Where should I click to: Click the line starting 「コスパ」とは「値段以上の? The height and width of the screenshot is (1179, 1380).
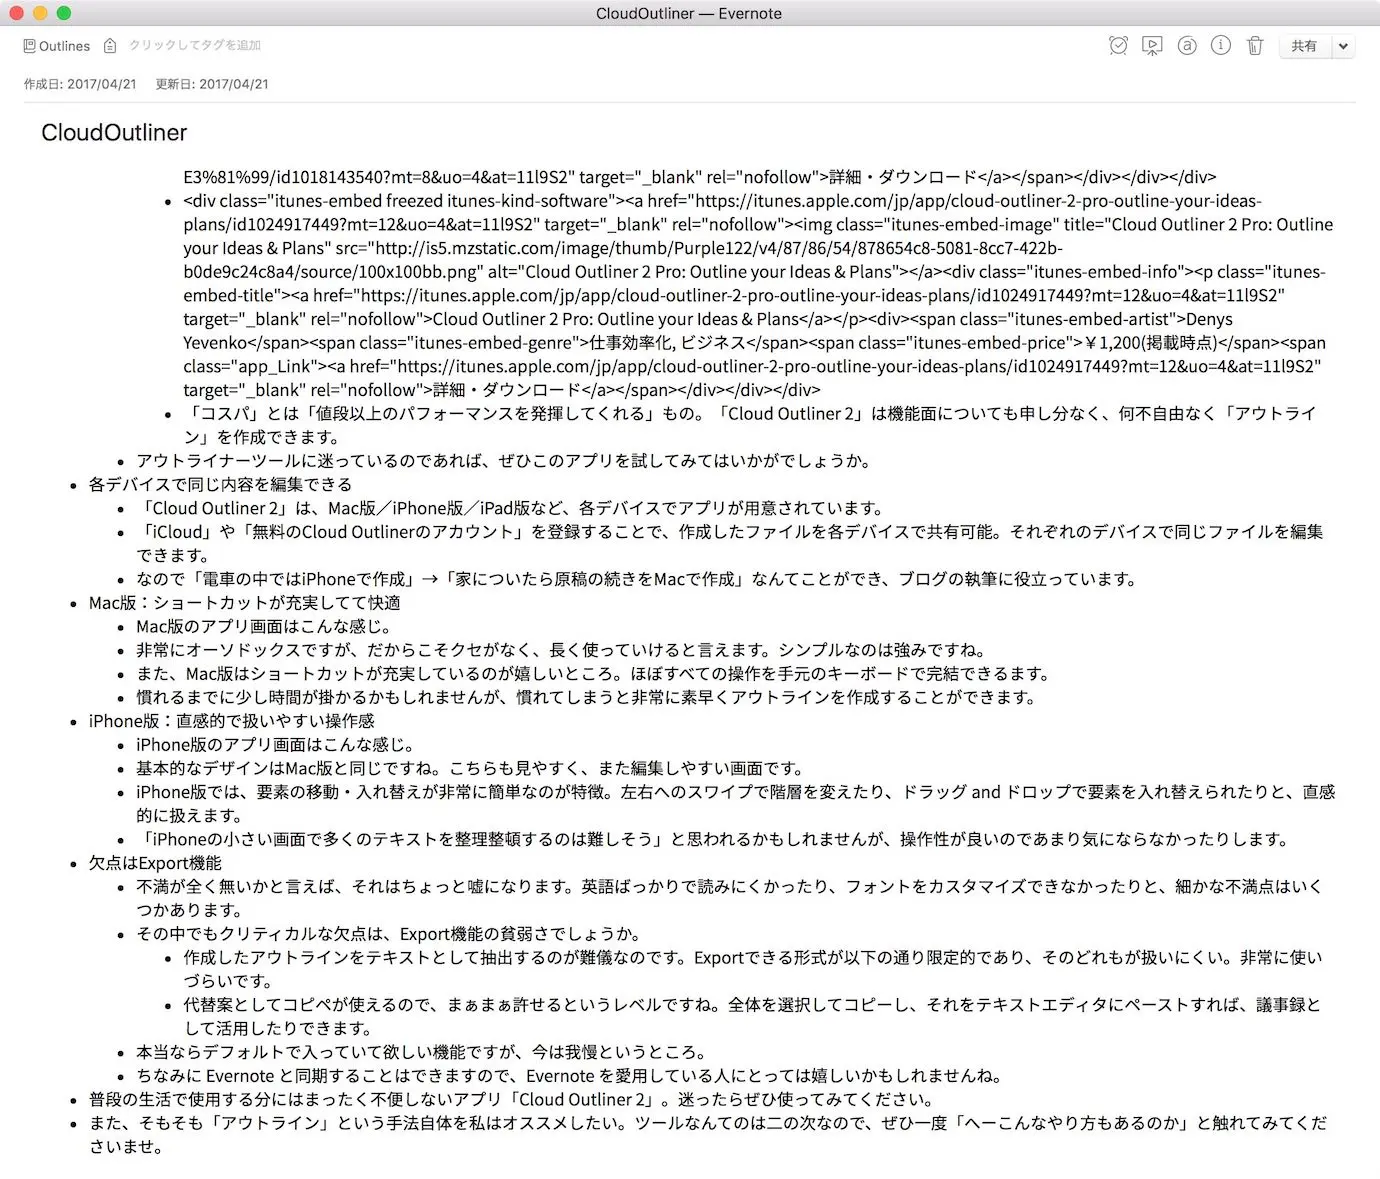coord(750,425)
